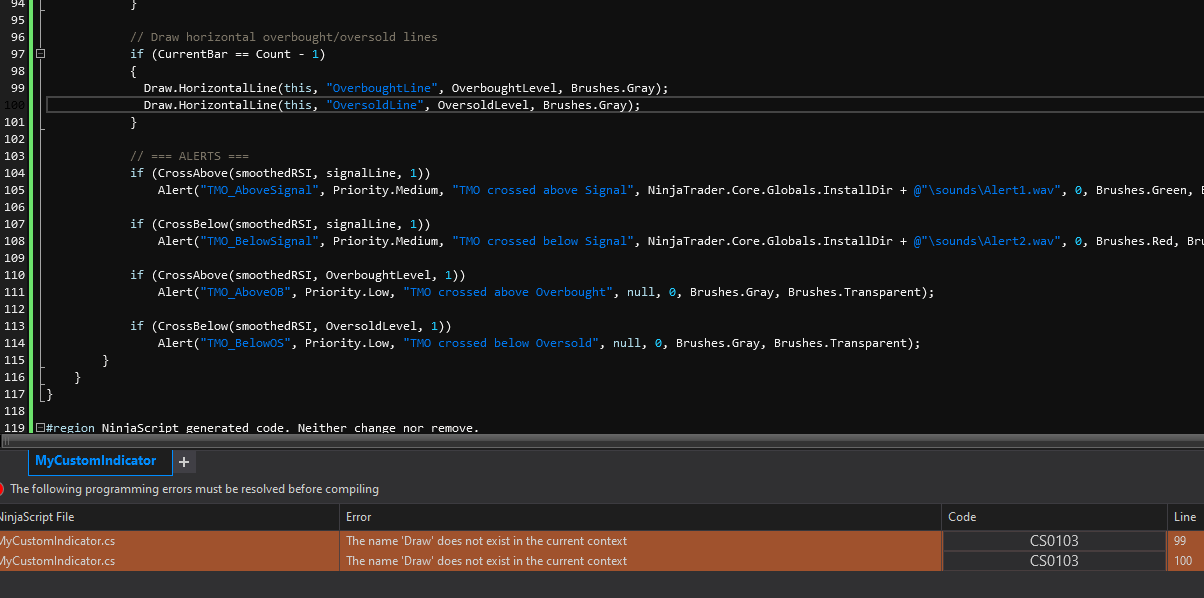1204x598 pixels.
Task: Click the '// === ALERTS ===' comment line
Action: [189, 156]
